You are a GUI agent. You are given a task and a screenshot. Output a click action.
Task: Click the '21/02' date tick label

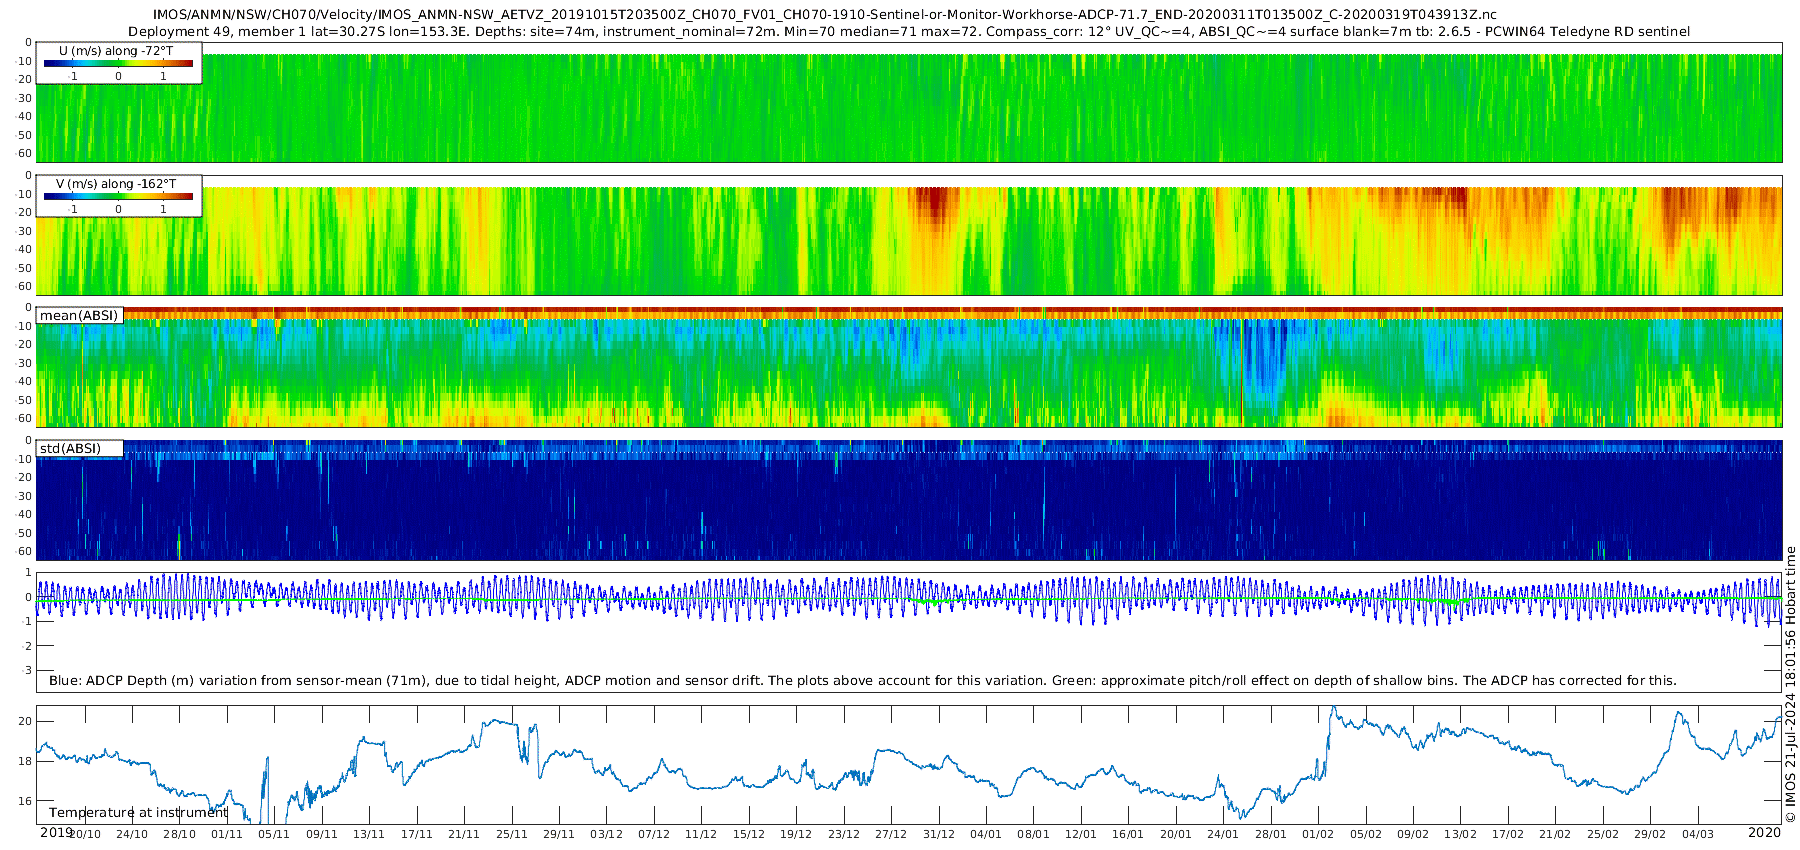point(1555,834)
